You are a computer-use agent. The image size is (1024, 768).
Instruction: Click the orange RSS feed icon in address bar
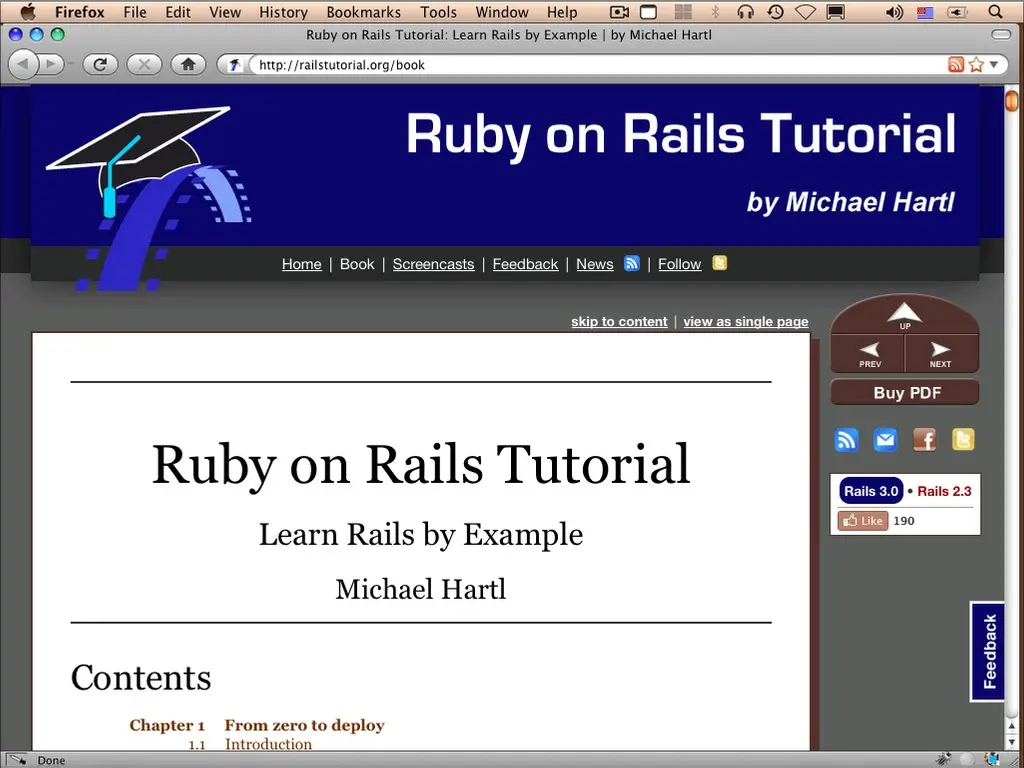tap(956, 64)
